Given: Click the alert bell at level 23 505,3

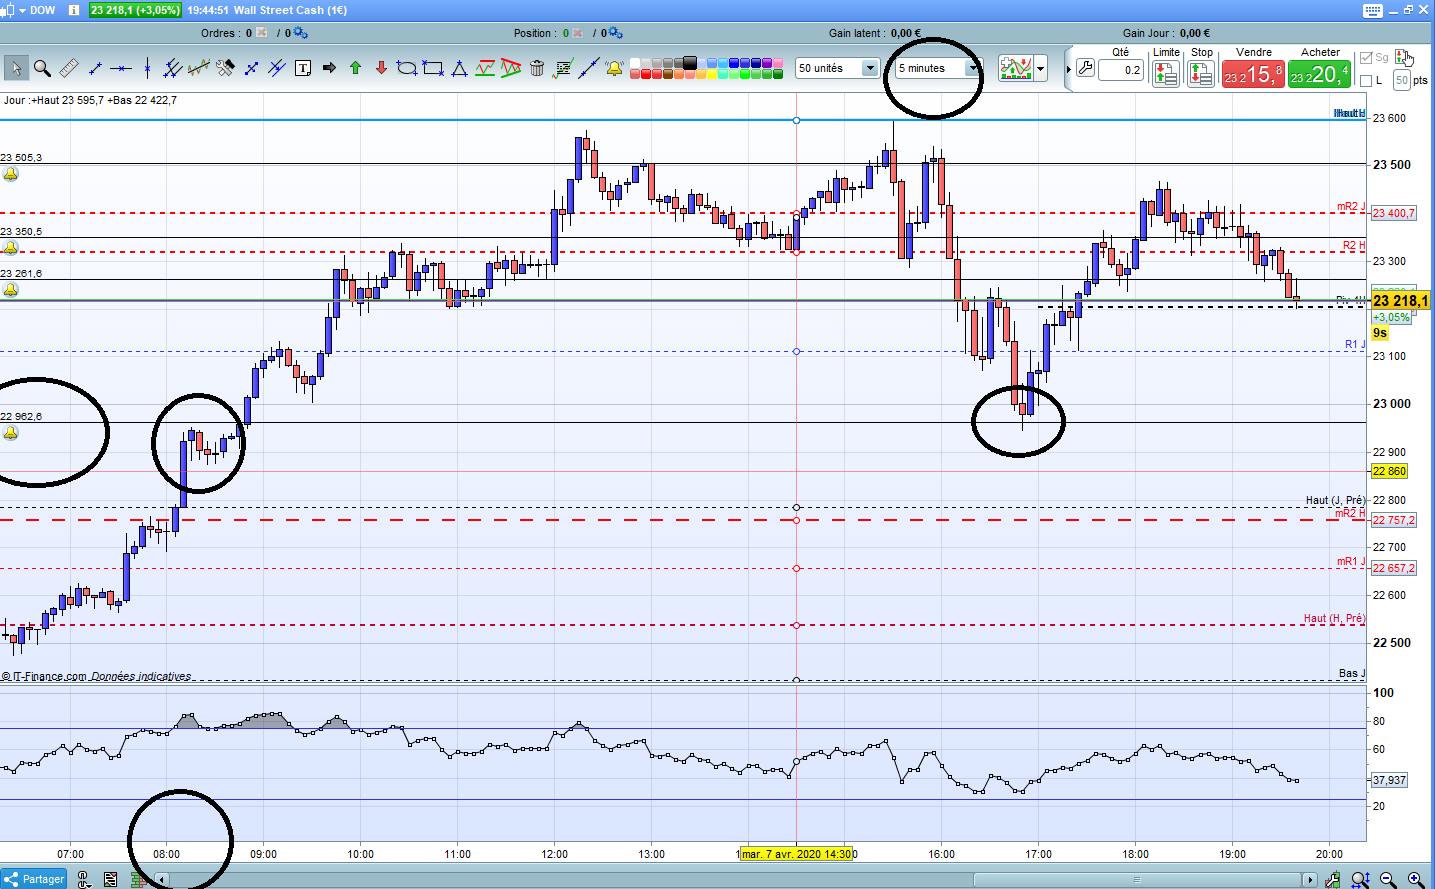Looking at the screenshot, I should [x=10, y=174].
